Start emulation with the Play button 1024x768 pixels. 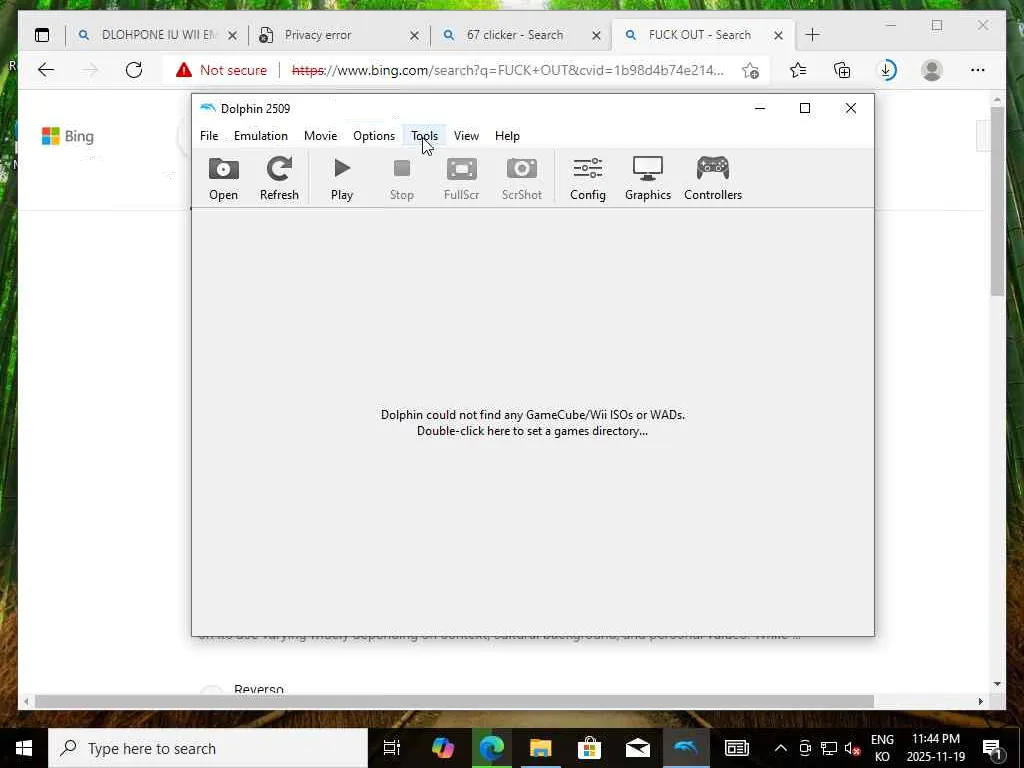pyautogui.click(x=342, y=178)
